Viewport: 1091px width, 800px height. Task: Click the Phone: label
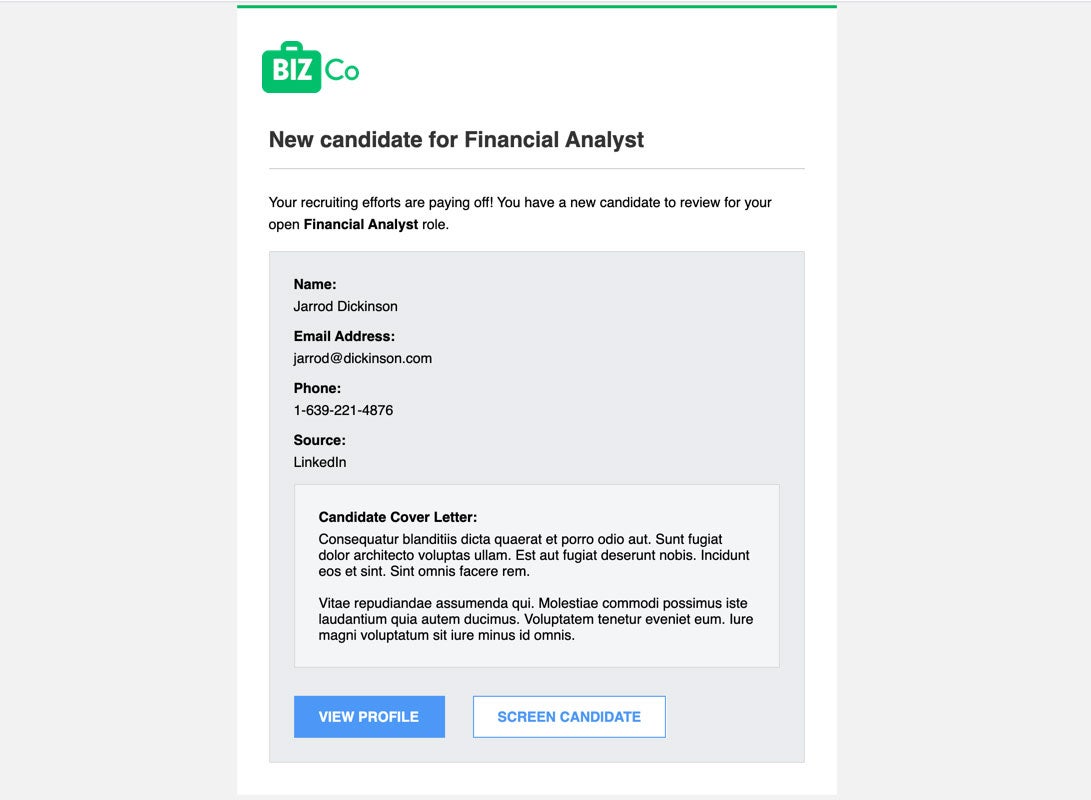[x=317, y=388]
